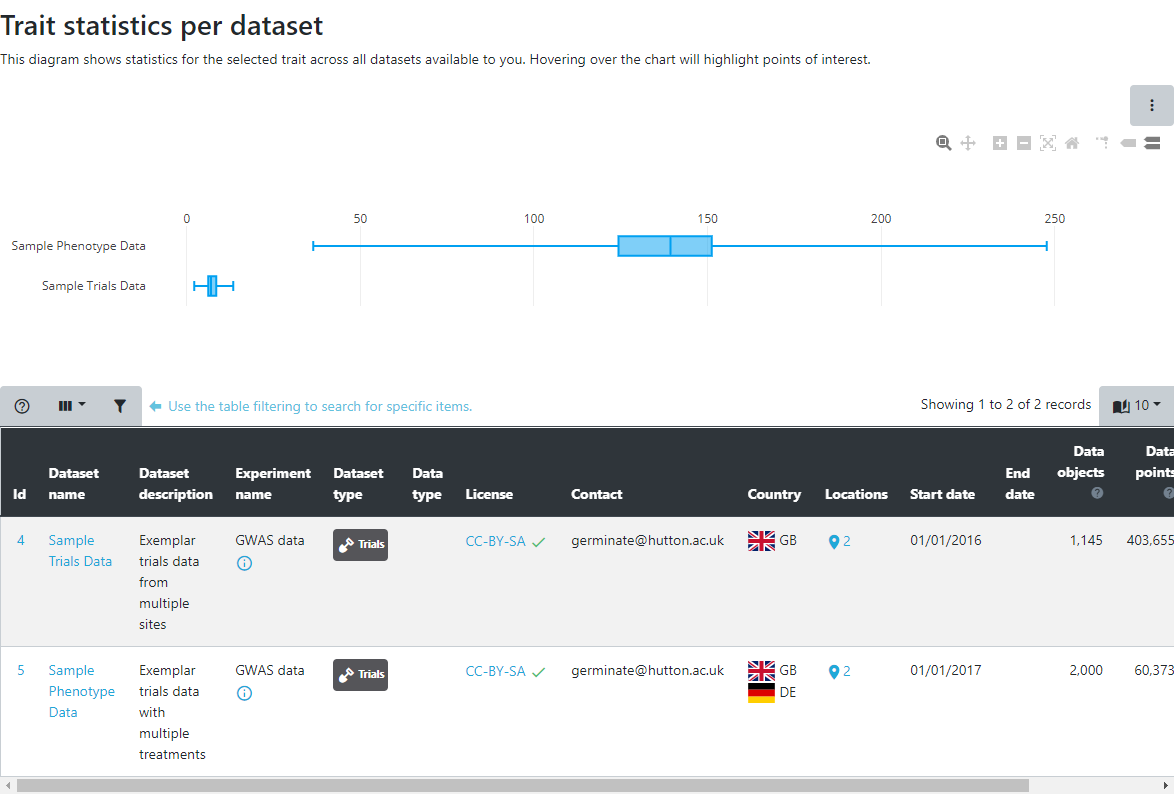Viewport: 1174px width, 794px height.
Task: Autoscale the chart axes
Action: (x=1047, y=143)
